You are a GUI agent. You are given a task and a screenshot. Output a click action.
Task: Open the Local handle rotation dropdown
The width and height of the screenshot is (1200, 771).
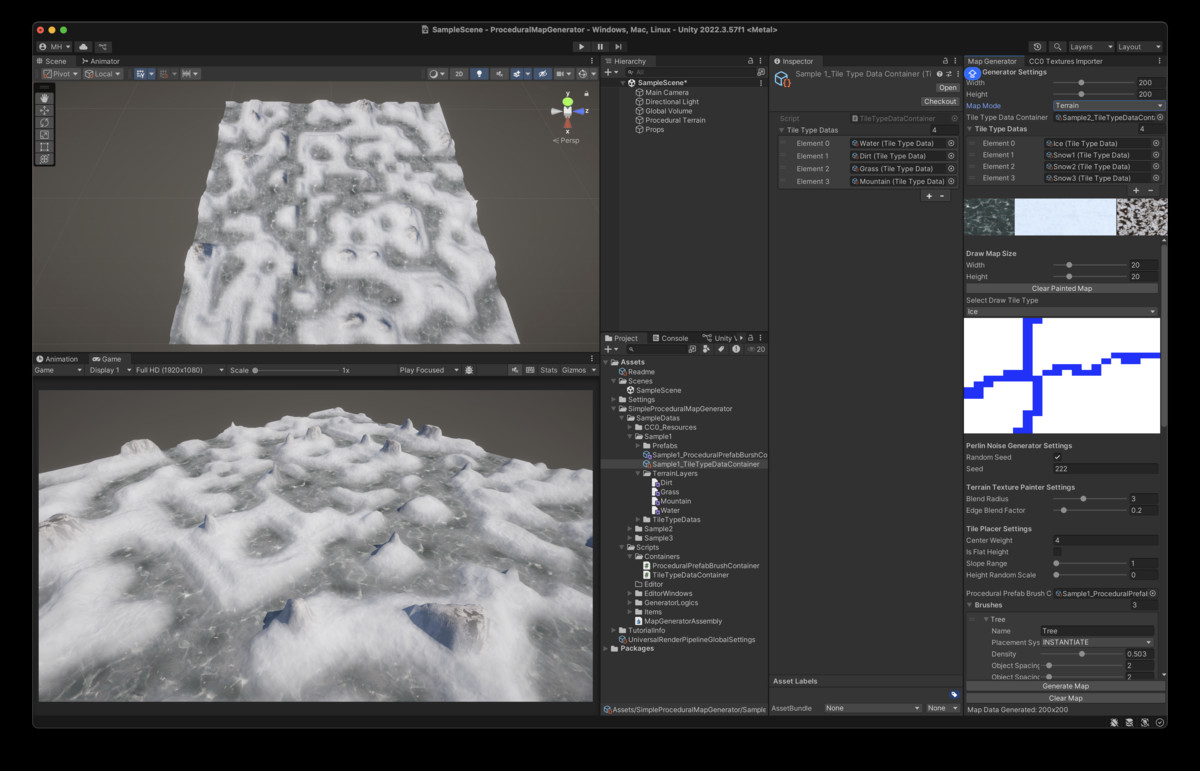tap(103, 74)
